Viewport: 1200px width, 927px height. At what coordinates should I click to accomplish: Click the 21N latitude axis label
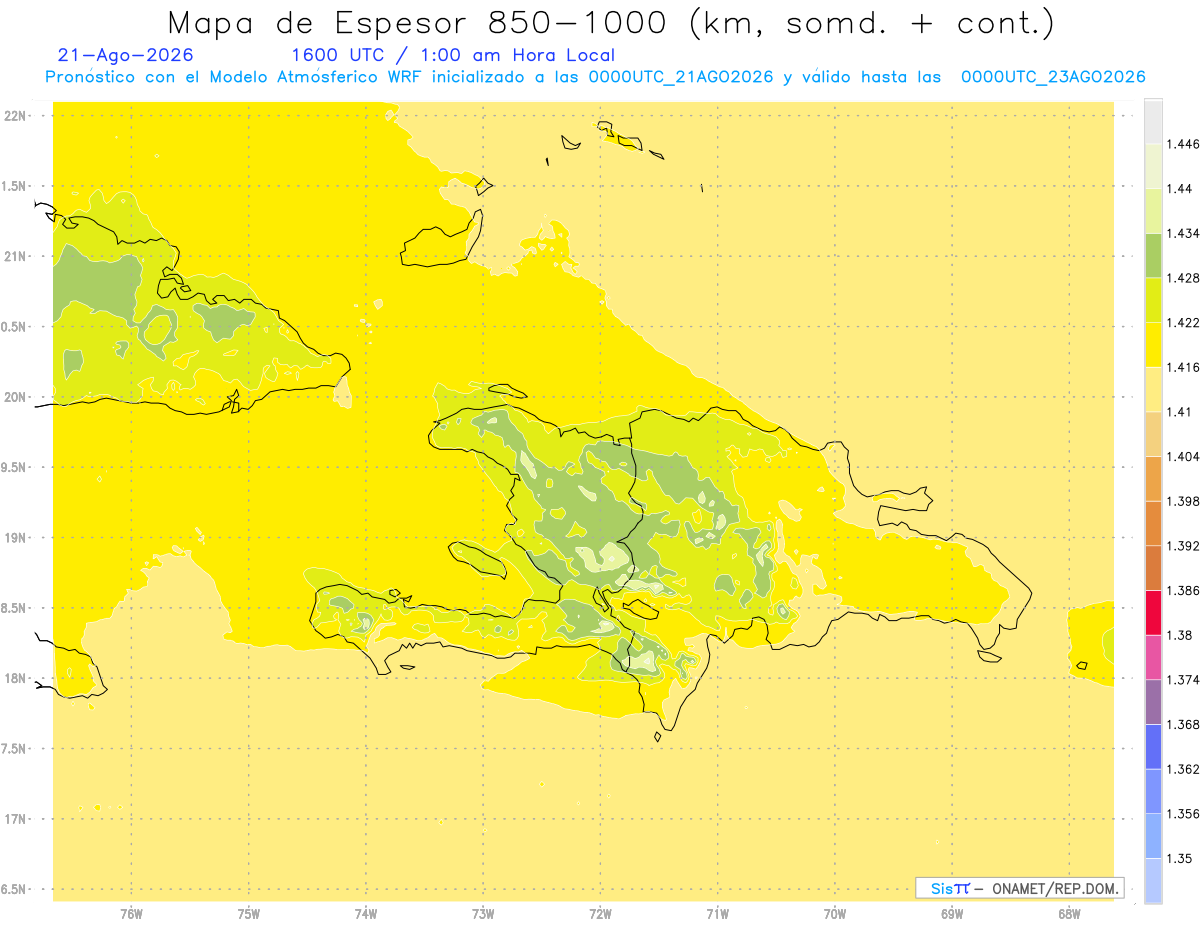[x=14, y=256]
